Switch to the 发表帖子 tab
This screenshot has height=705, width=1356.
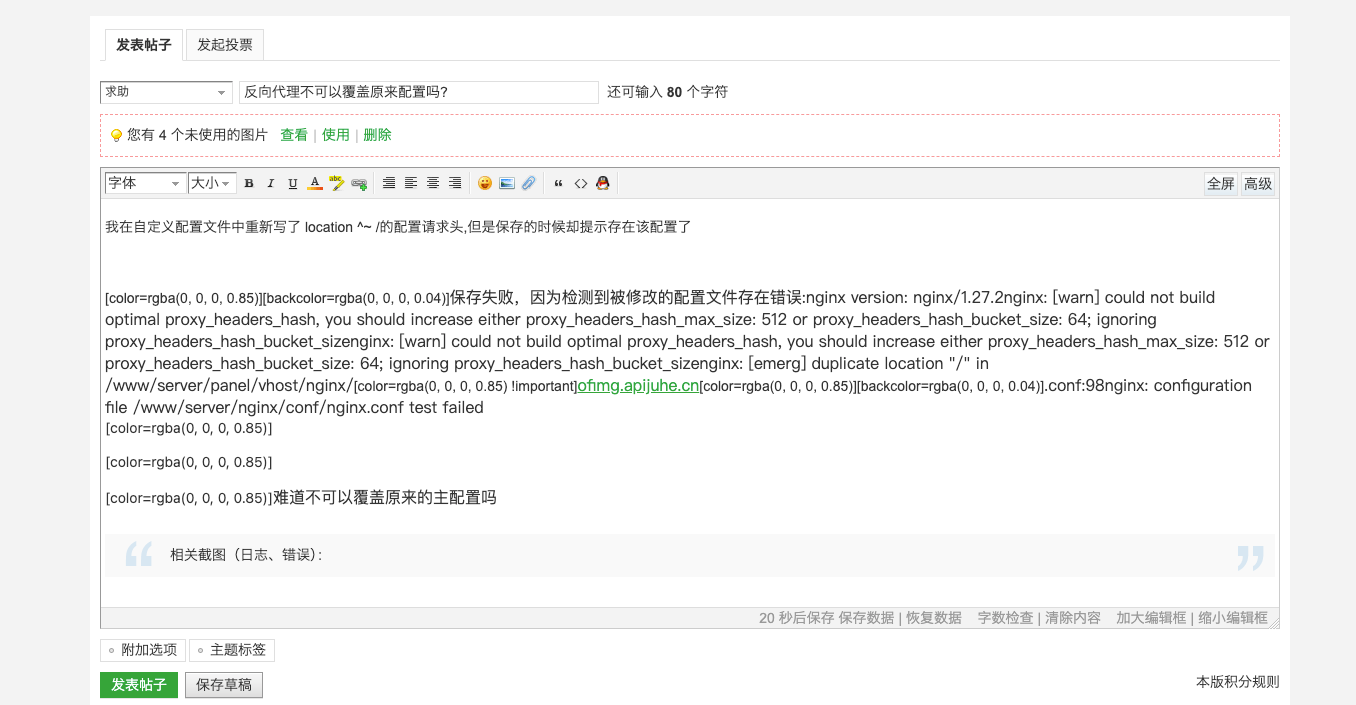(x=144, y=45)
